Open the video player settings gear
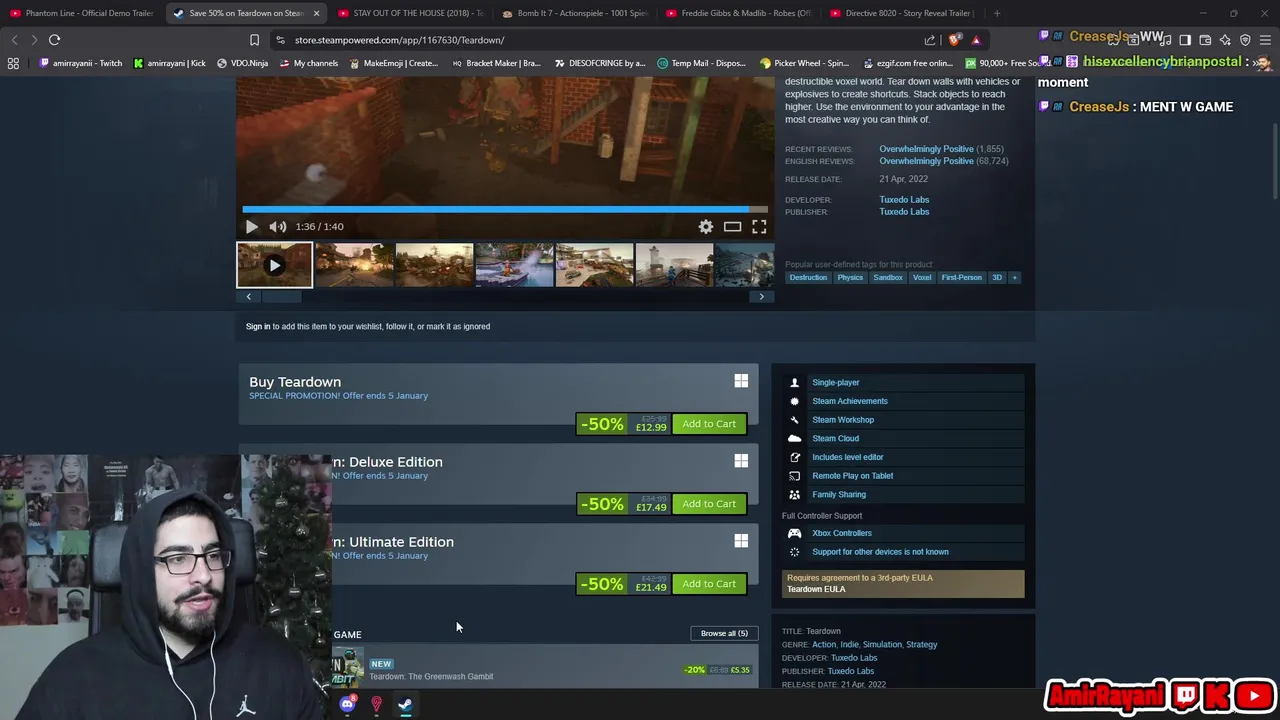Screen dimensions: 1280x720 706,227
